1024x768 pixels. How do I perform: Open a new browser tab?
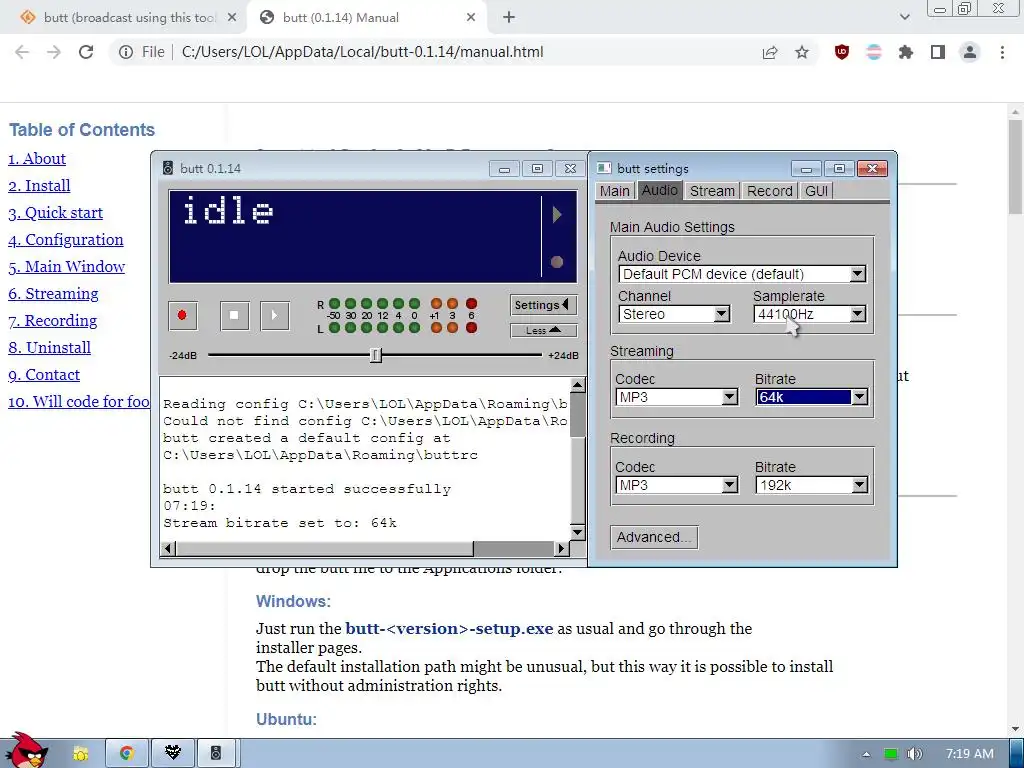point(509,18)
